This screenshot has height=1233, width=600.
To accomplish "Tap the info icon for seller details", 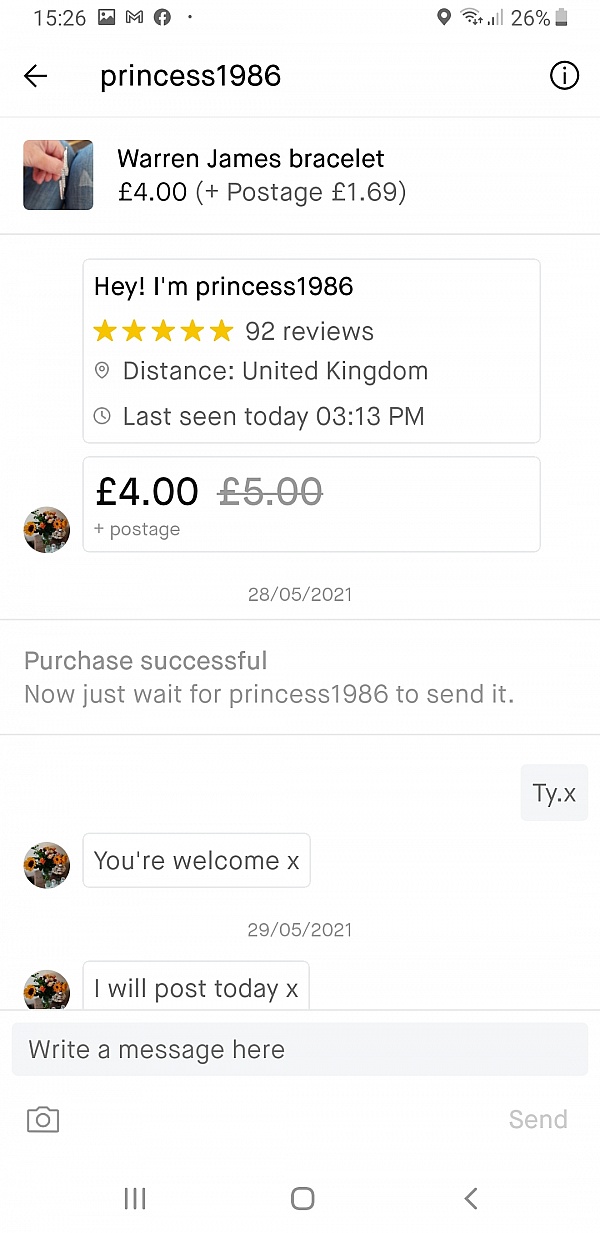I will [564, 76].
